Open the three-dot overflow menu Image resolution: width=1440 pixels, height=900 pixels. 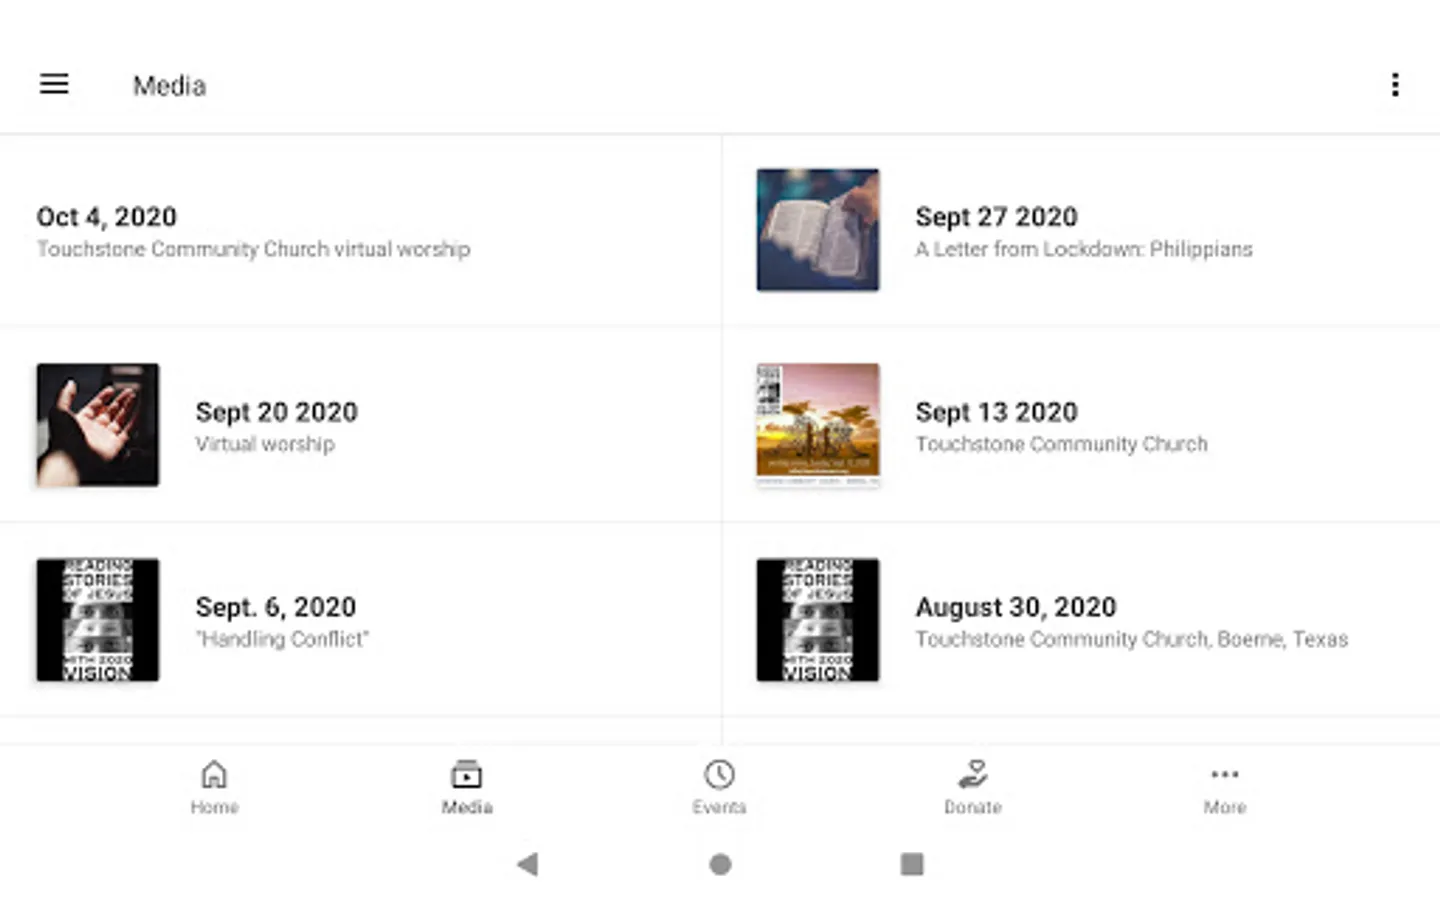(x=1395, y=85)
